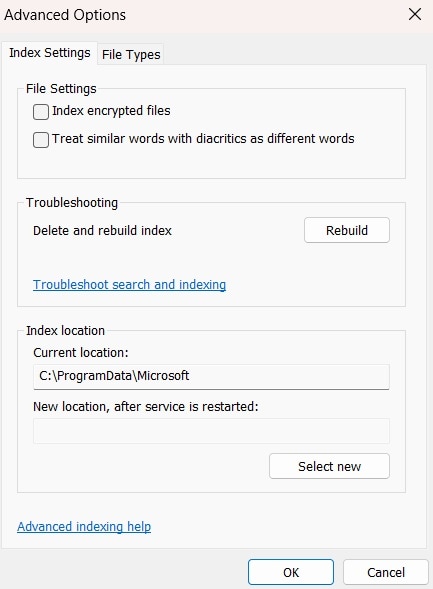
Task: Close the Advanced Options dialog
Action: pyautogui.click(x=415, y=15)
